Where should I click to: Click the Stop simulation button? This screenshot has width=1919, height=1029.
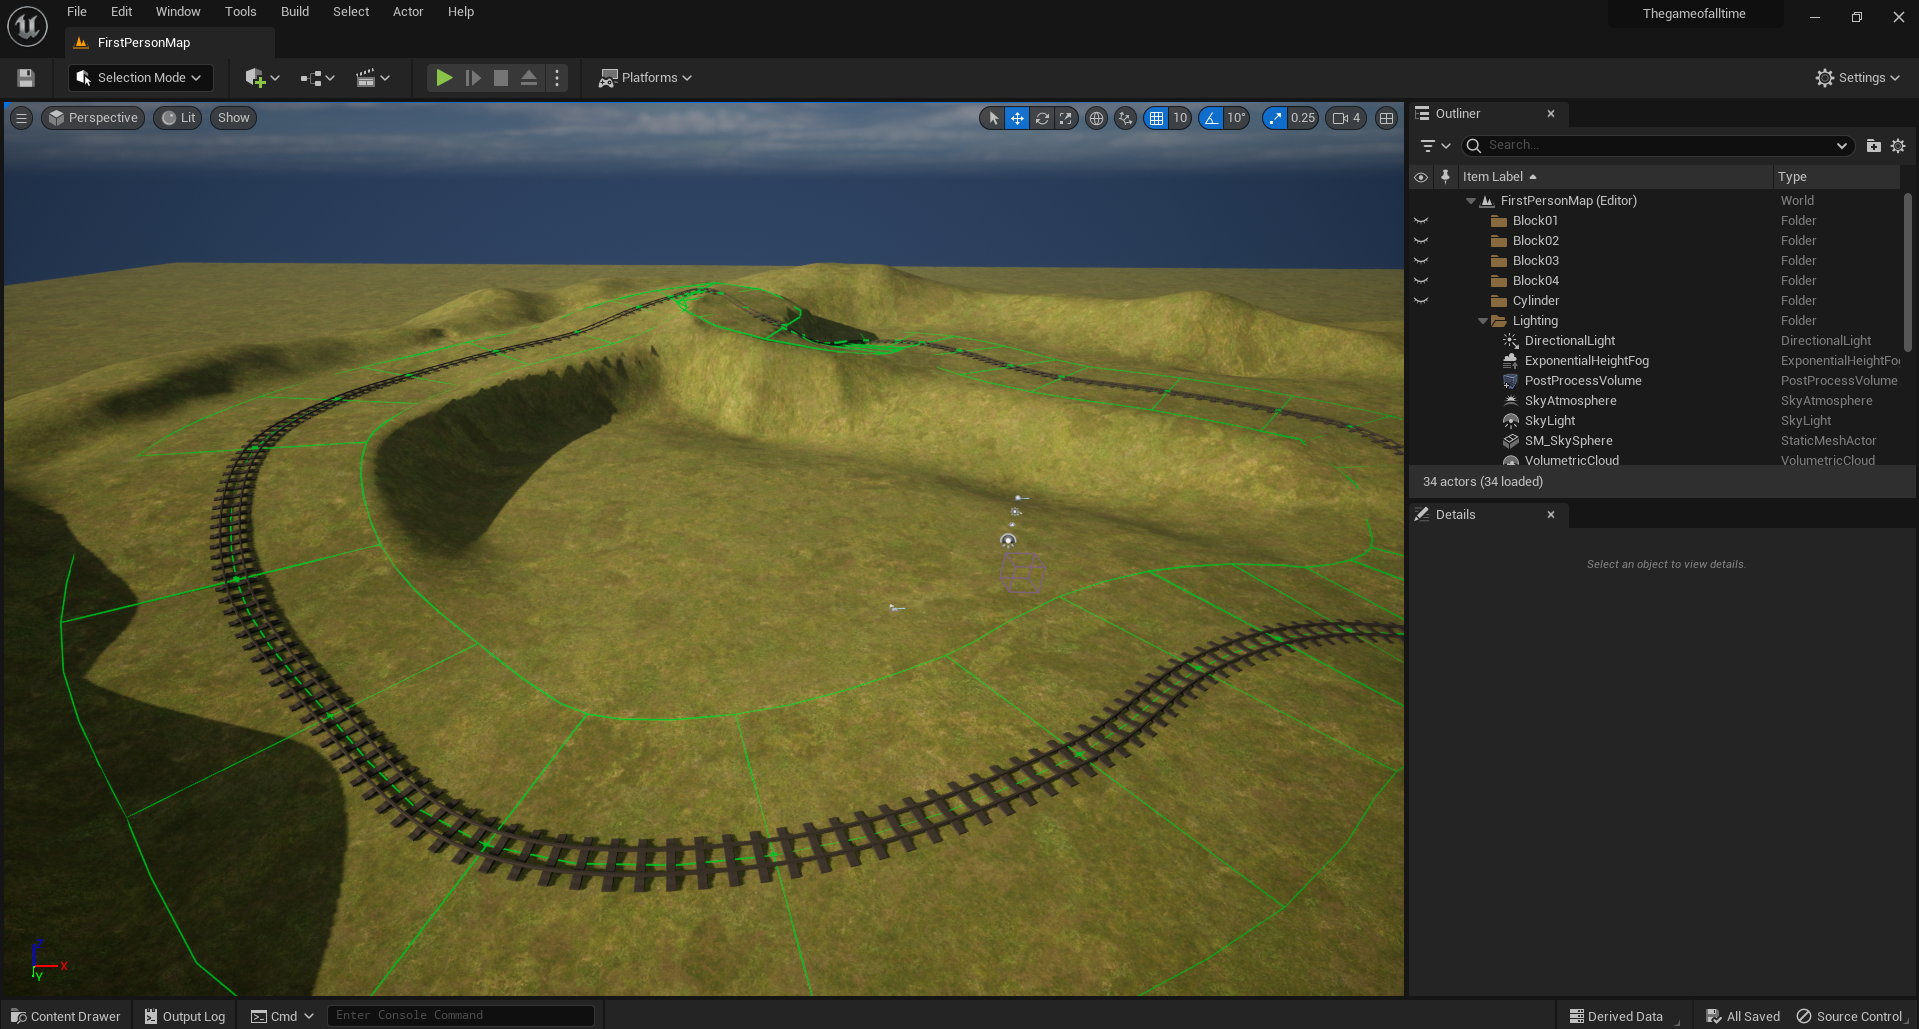pos(501,78)
